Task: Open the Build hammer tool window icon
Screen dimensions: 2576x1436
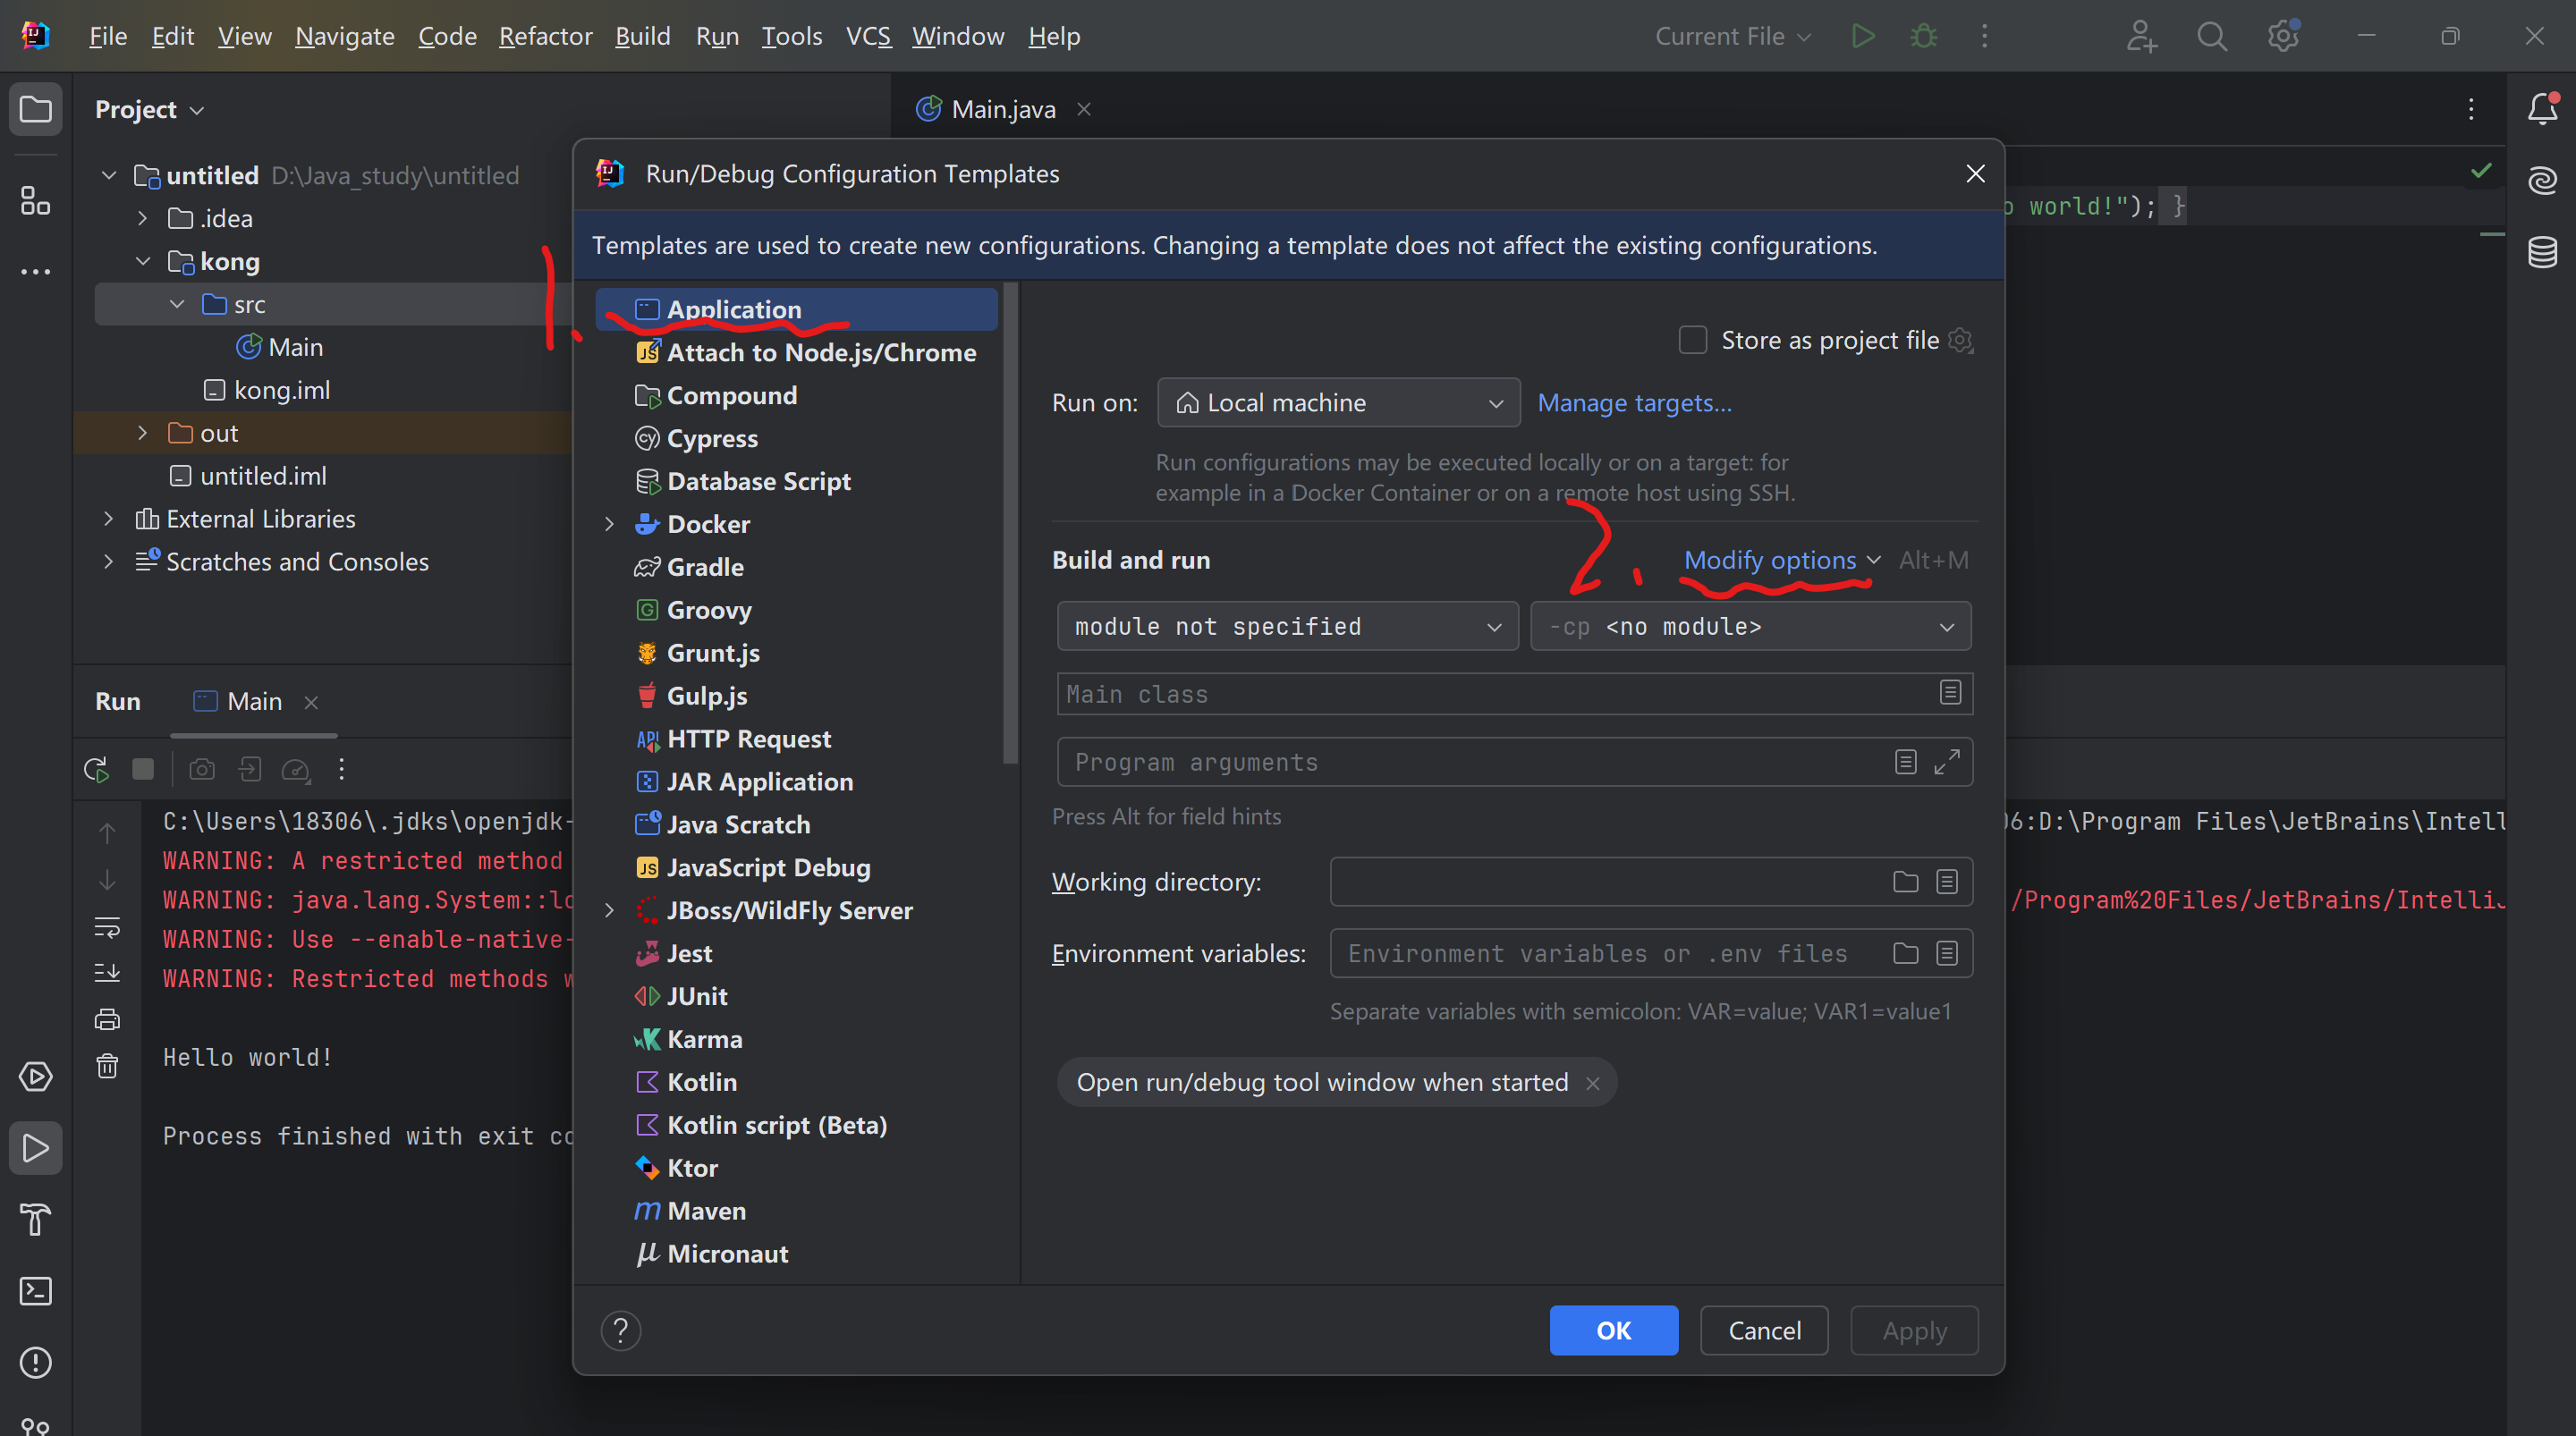Action: pyautogui.click(x=36, y=1220)
